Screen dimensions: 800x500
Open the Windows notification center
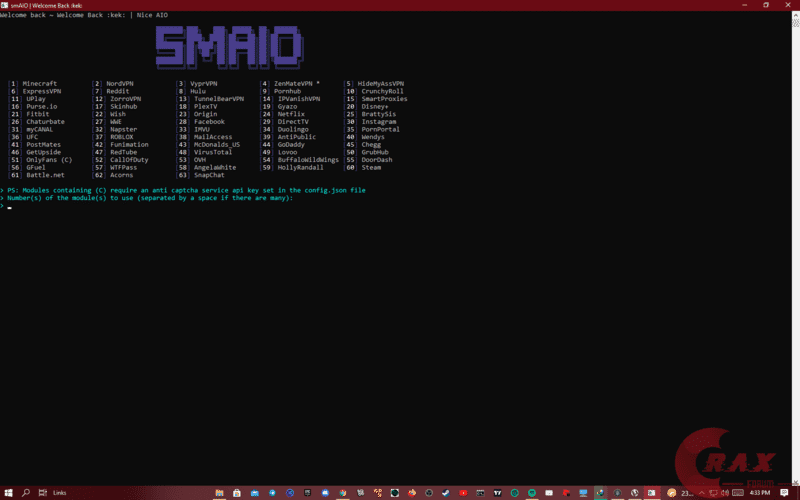click(x=784, y=492)
